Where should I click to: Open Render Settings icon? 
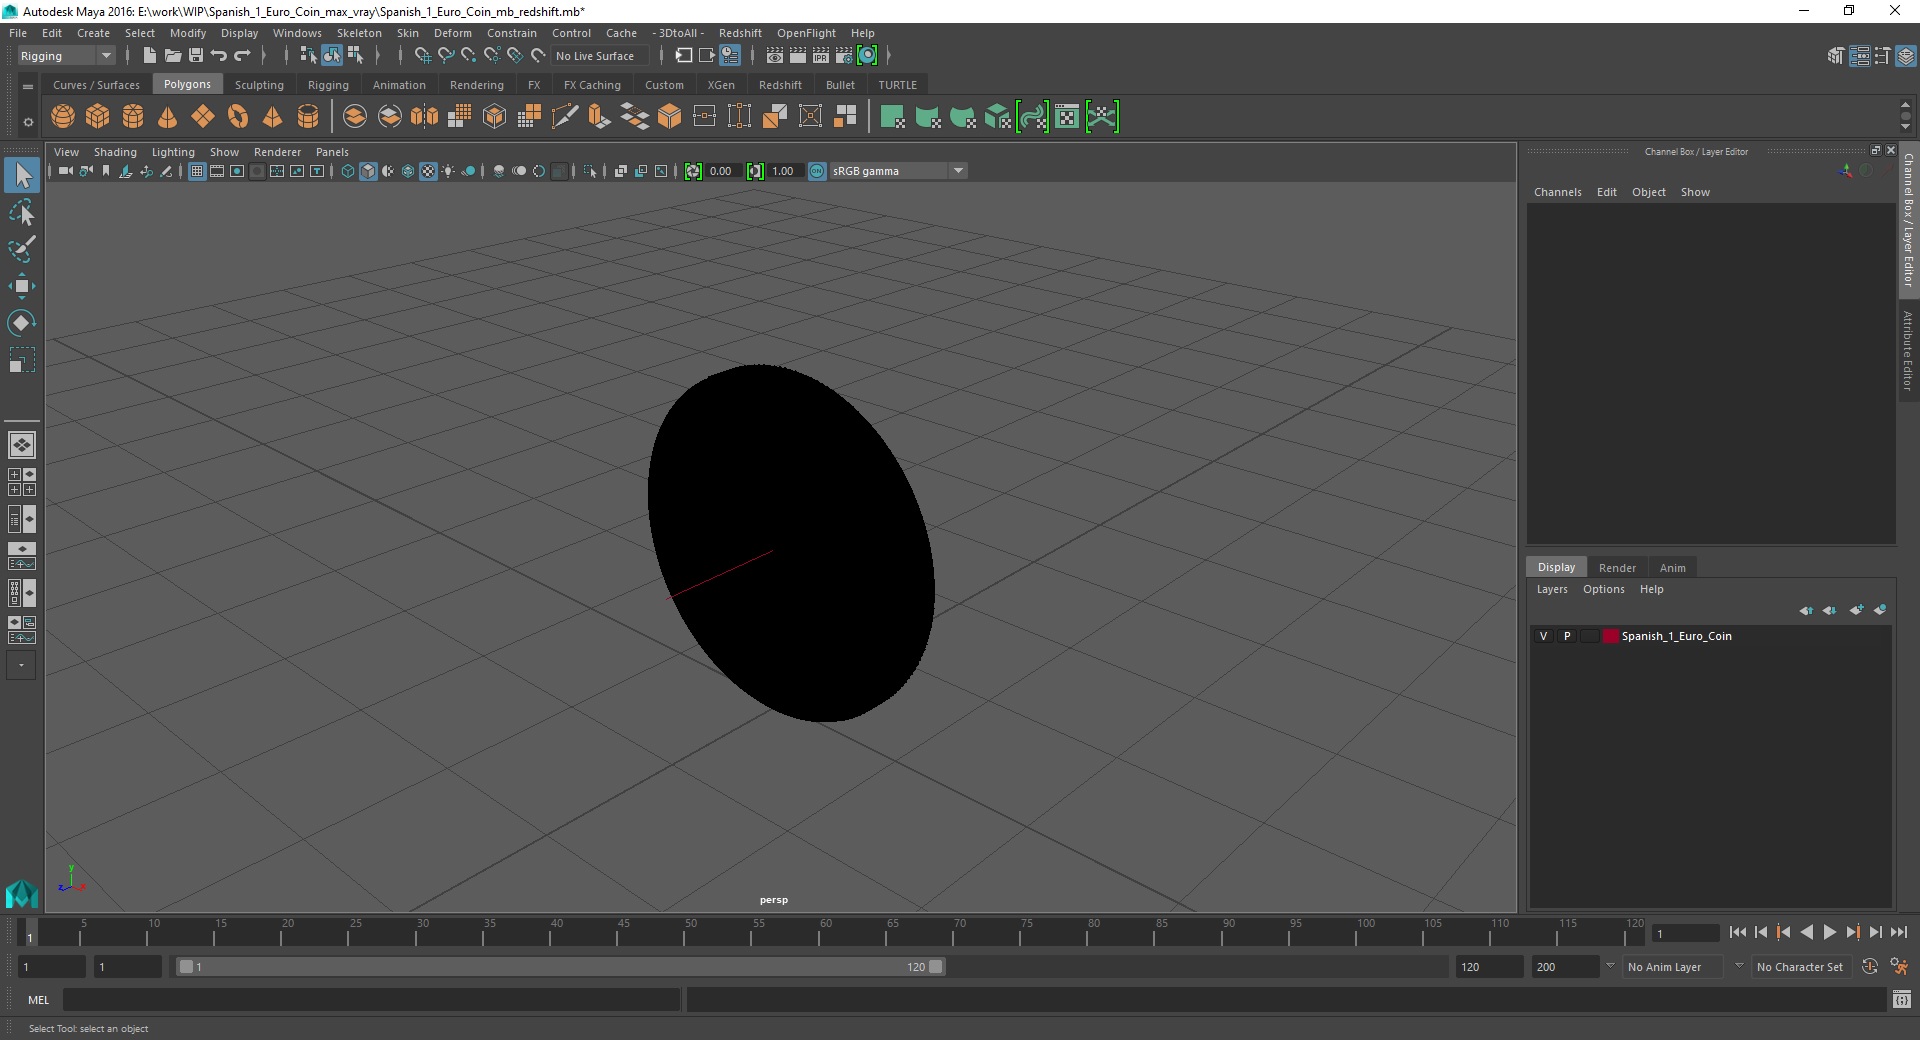pos(844,56)
